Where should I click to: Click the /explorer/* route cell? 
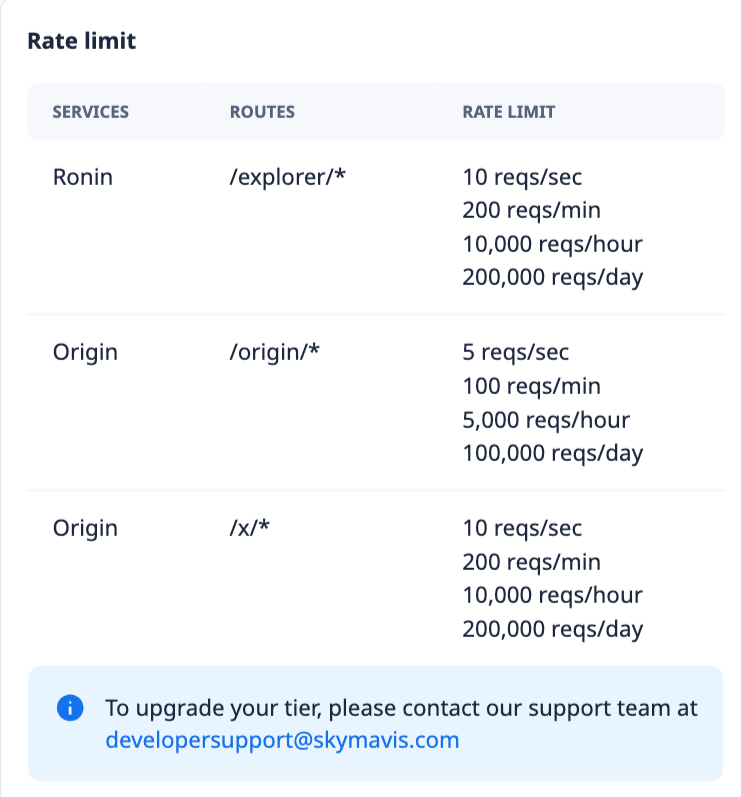tap(288, 177)
